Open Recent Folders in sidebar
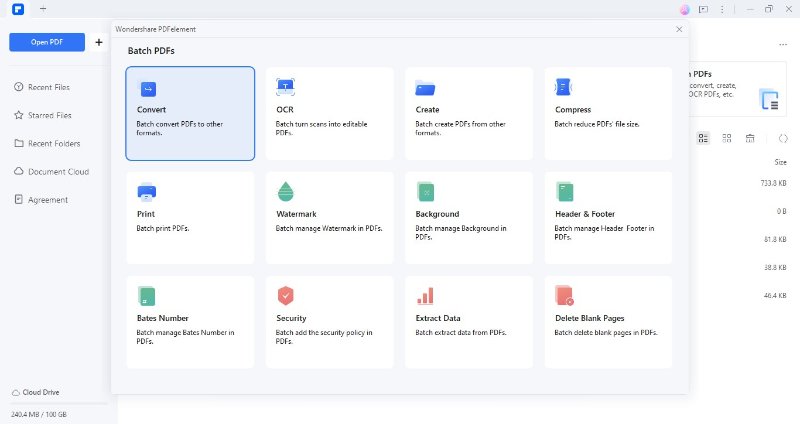The height and width of the screenshot is (424, 800). tap(54, 143)
